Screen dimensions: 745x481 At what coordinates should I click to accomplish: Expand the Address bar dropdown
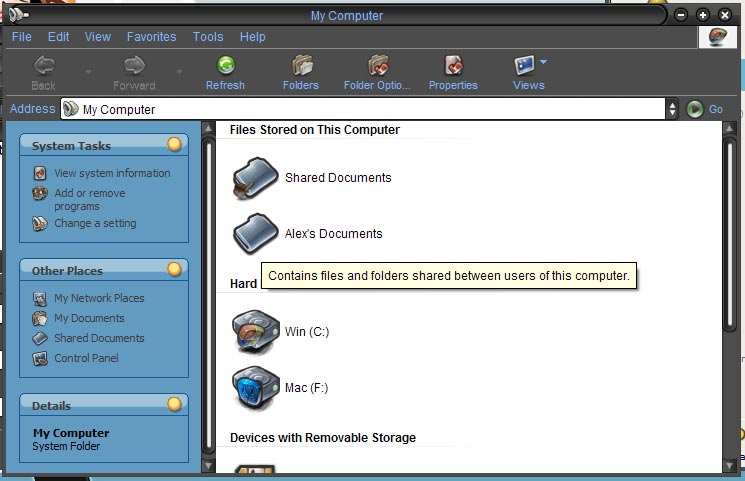coord(672,109)
